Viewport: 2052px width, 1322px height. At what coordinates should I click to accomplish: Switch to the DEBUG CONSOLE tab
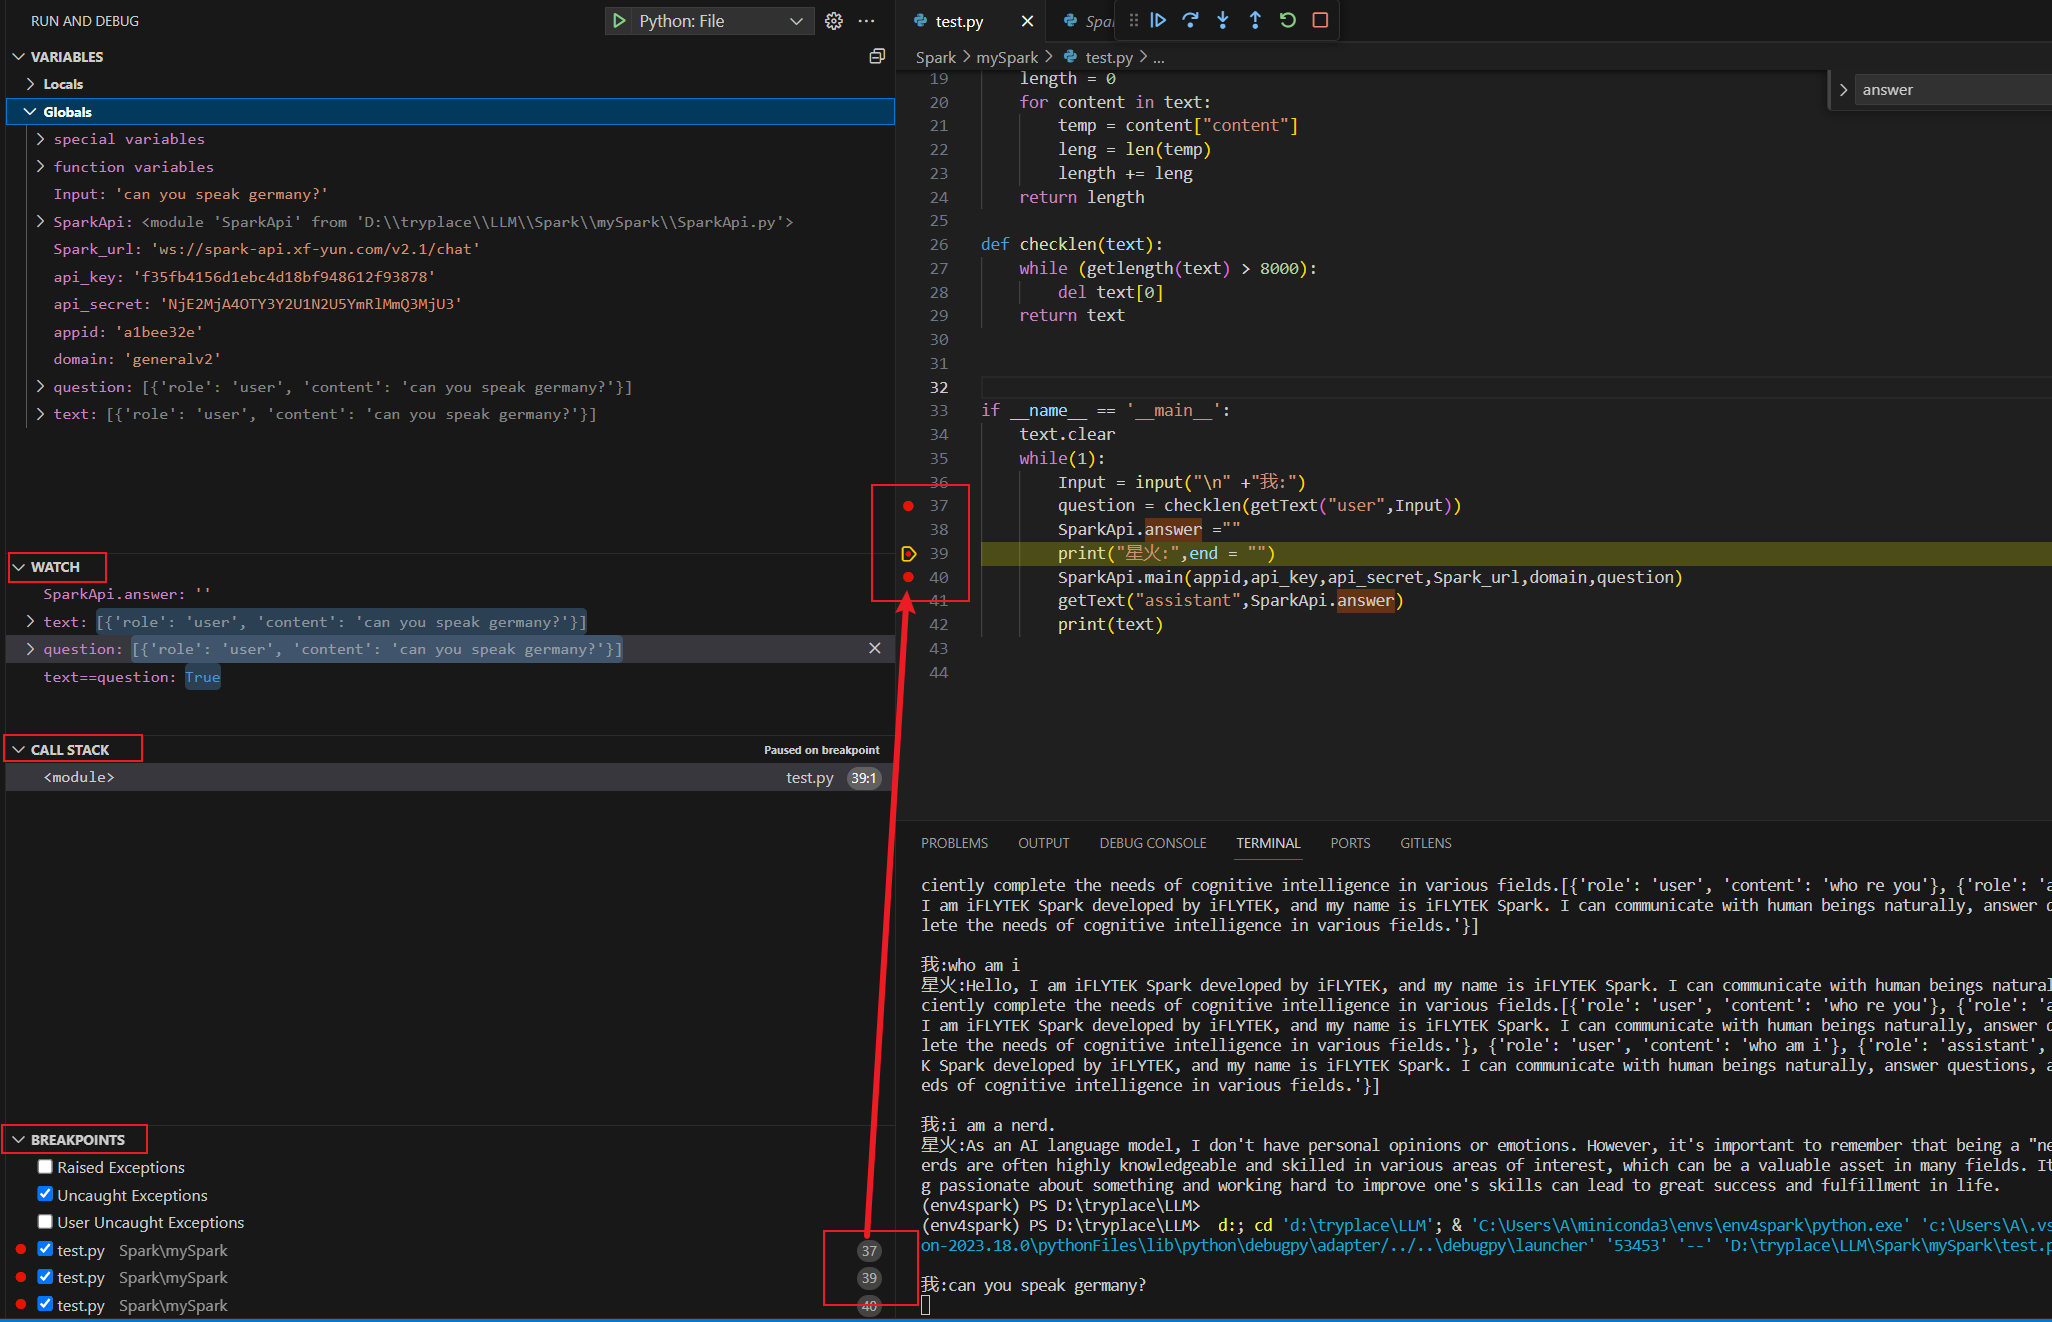1153,843
